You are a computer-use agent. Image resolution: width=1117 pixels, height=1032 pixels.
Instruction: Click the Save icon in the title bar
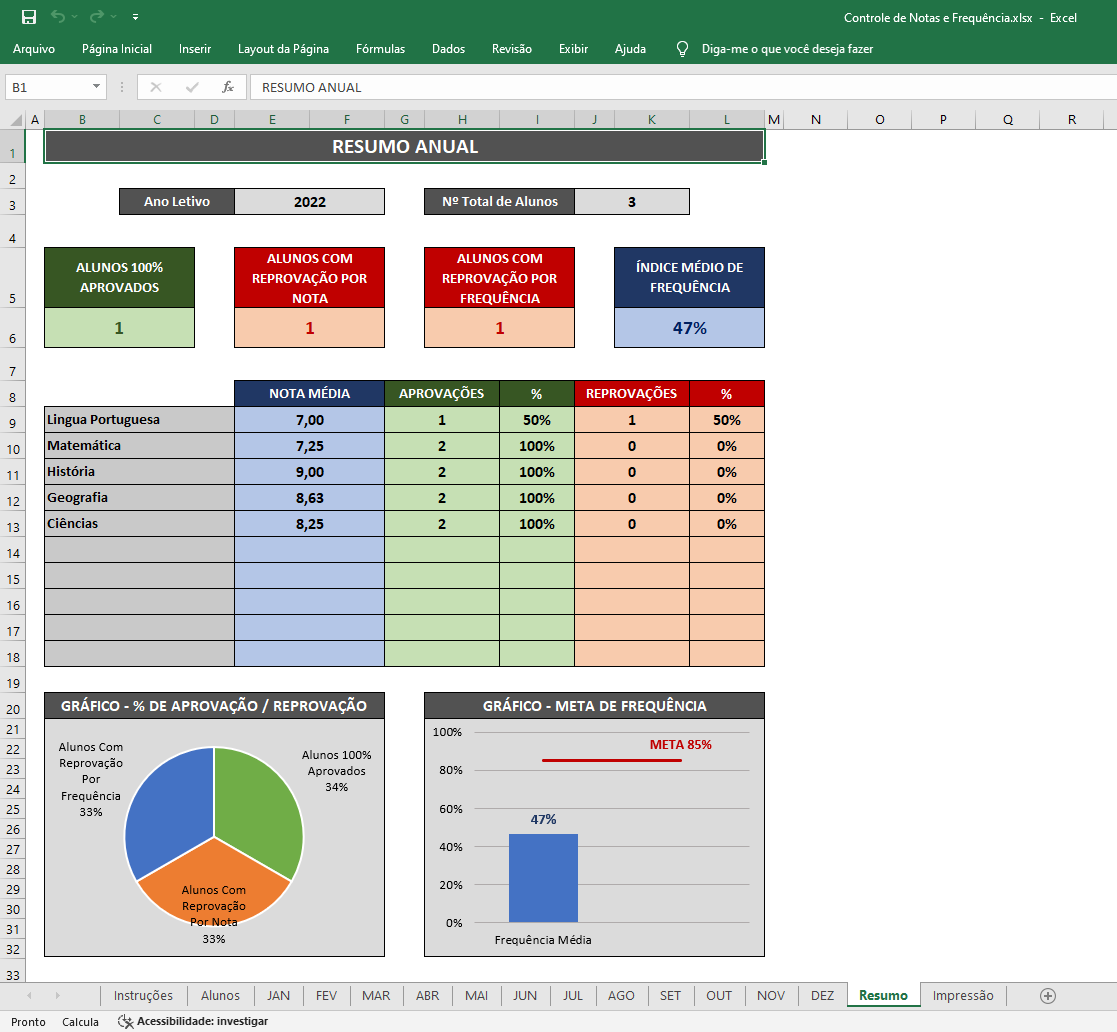coord(28,17)
